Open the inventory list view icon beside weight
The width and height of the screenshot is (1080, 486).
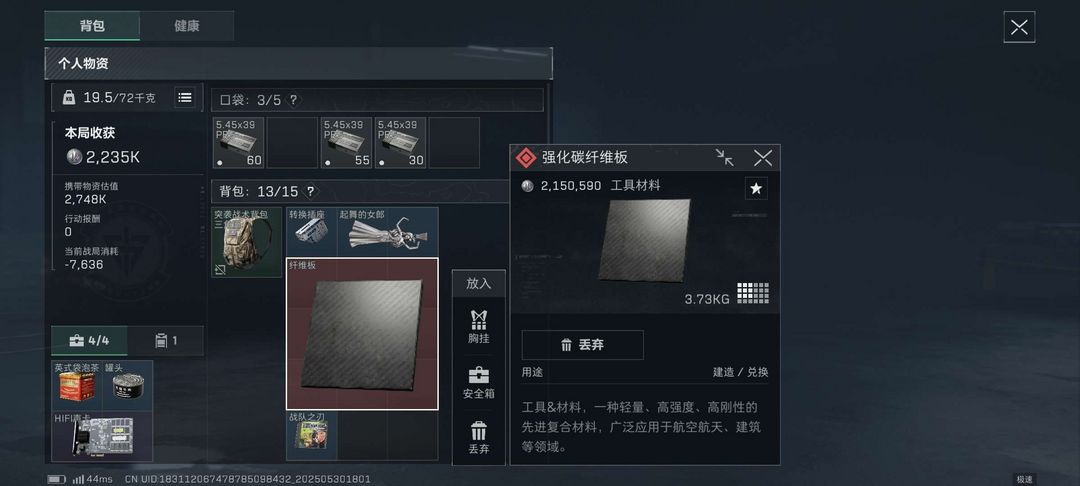pyautogui.click(x=185, y=98)
